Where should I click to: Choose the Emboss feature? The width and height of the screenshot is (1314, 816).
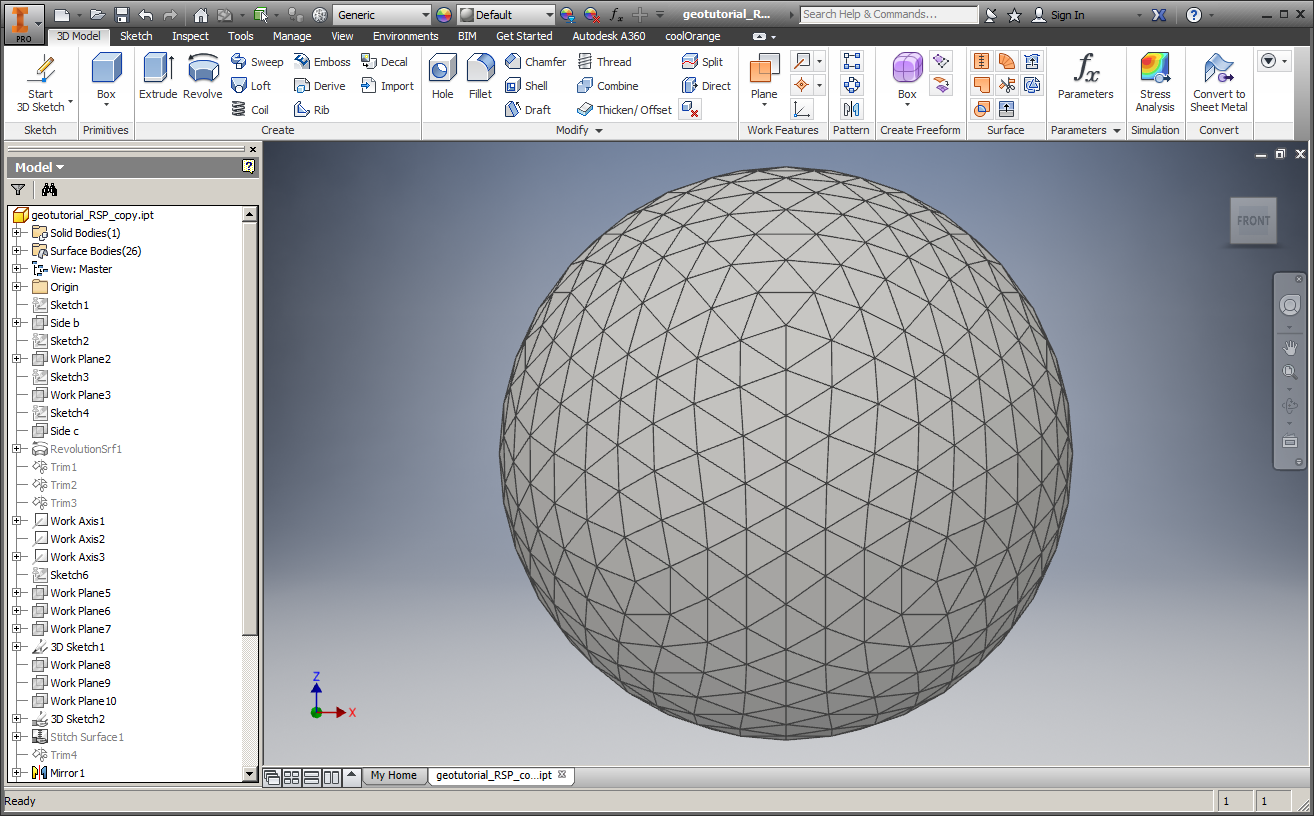pos(322,62)
